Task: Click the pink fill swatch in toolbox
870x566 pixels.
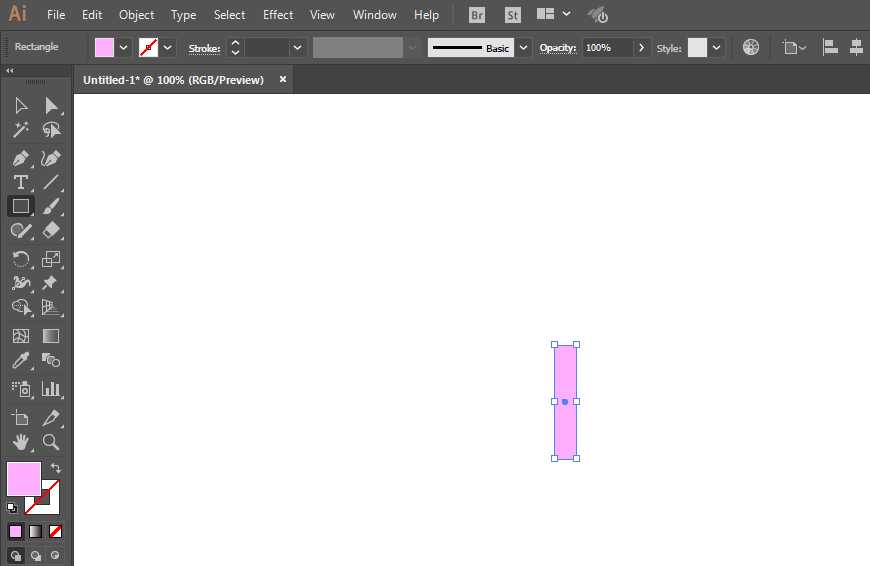Action: click(24, 479)
